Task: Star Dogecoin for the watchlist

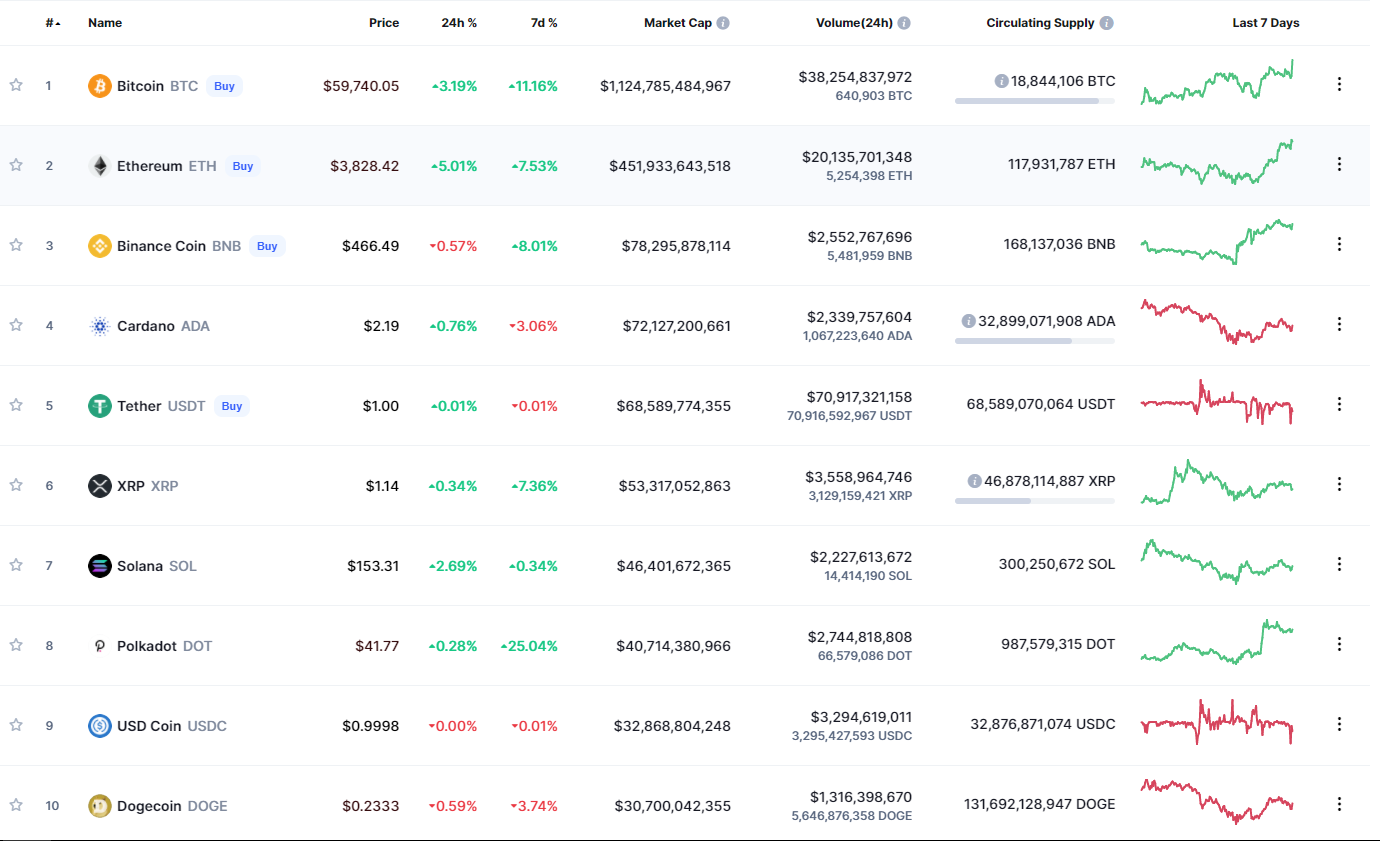Action: coord(16,805)
